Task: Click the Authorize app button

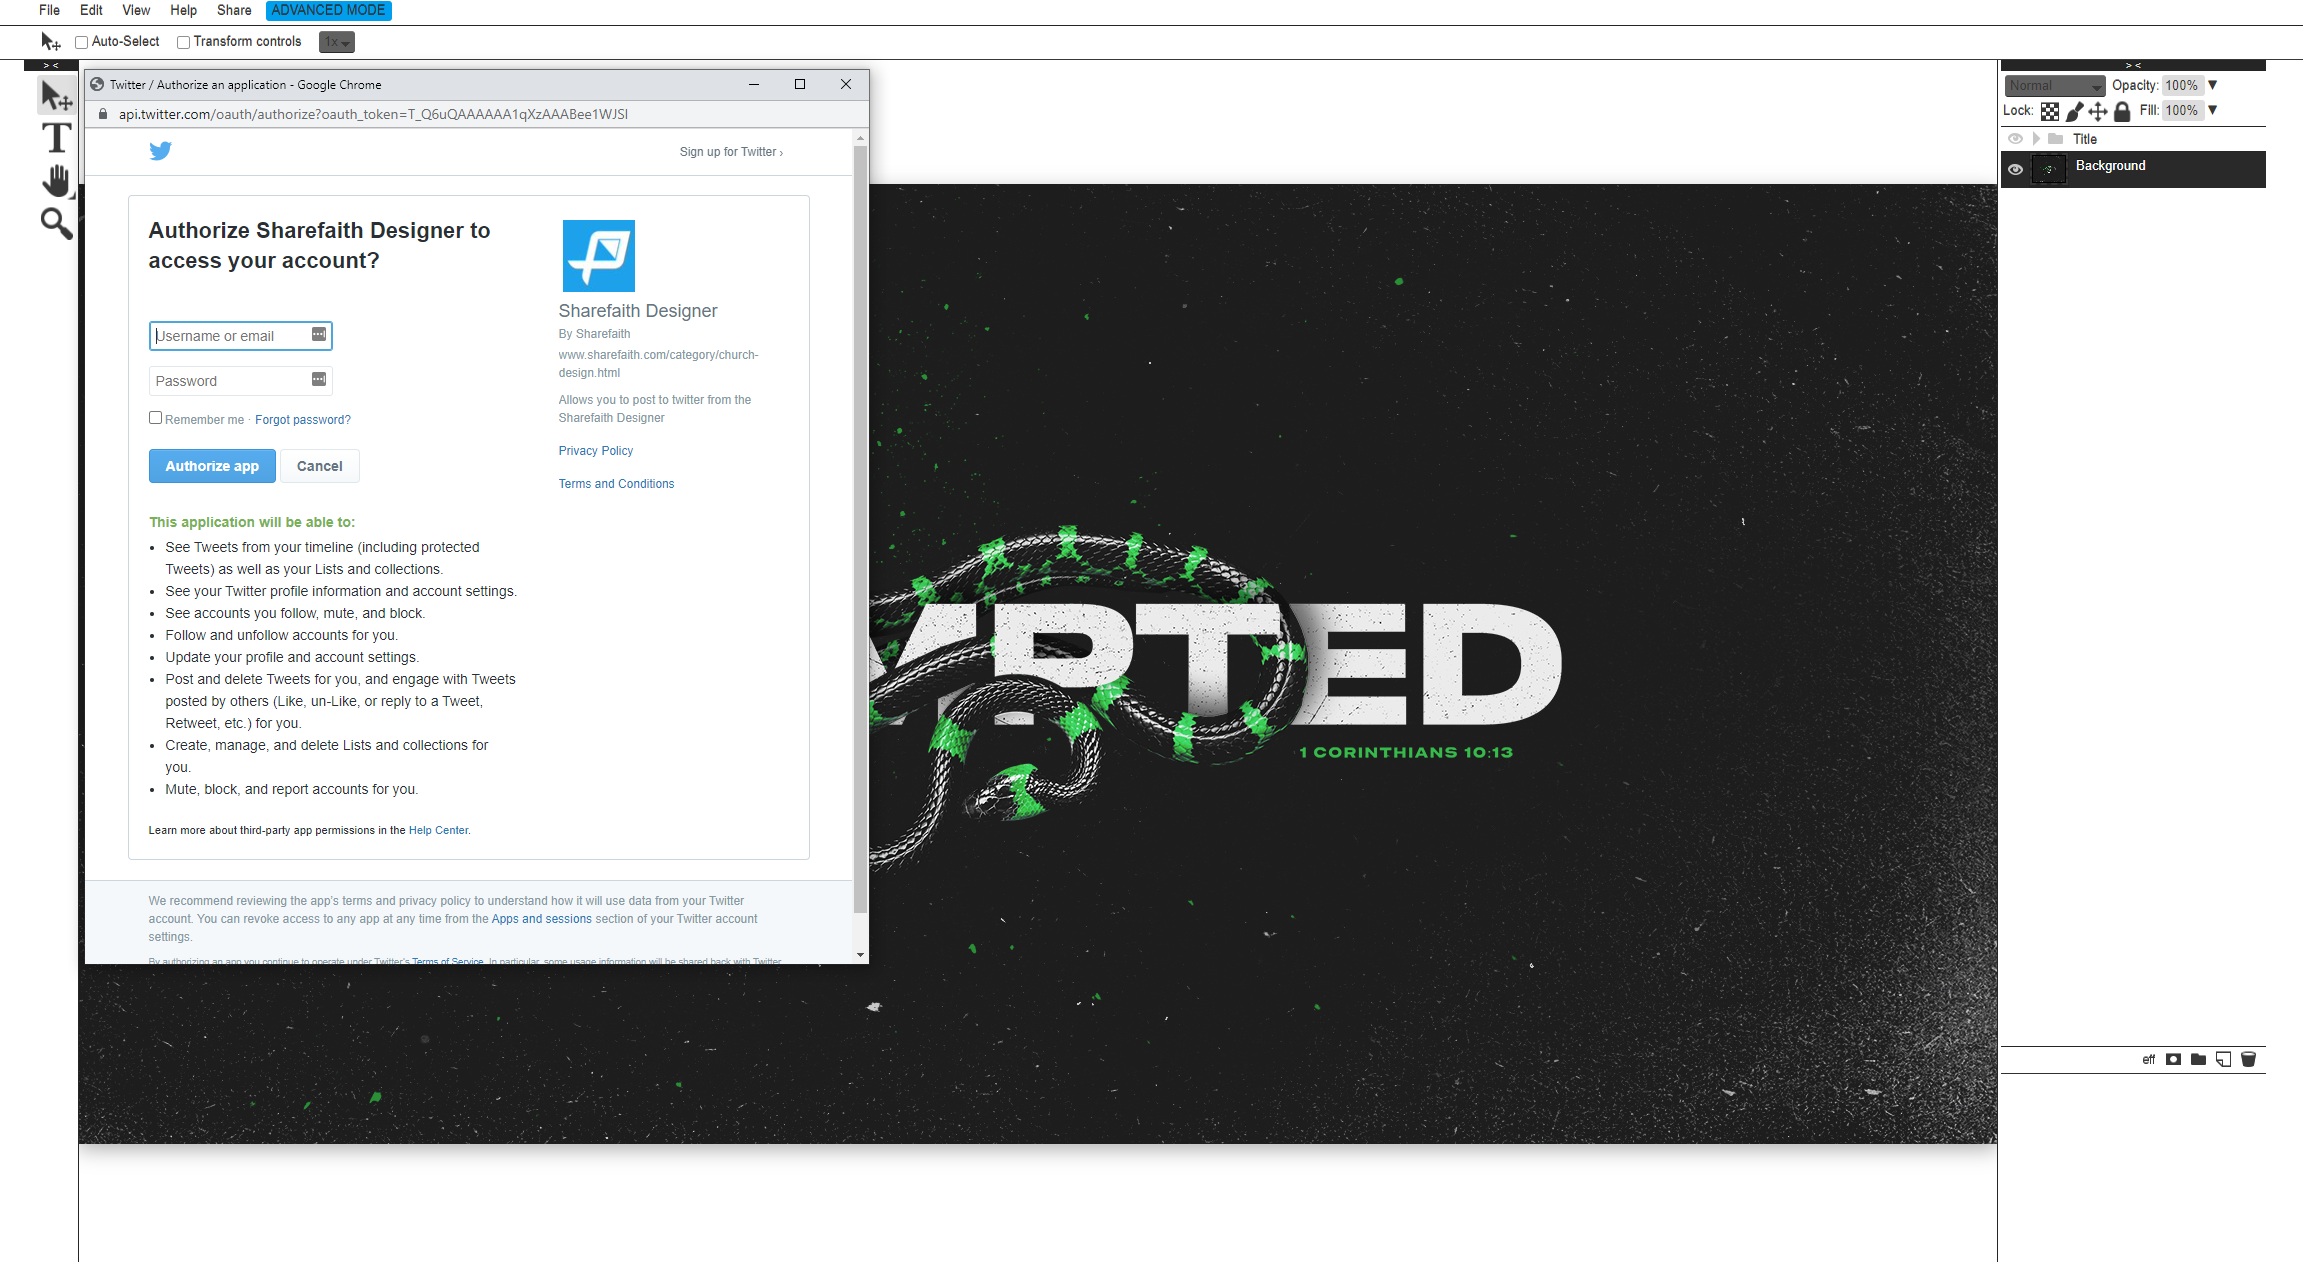Action: point(212,466)
